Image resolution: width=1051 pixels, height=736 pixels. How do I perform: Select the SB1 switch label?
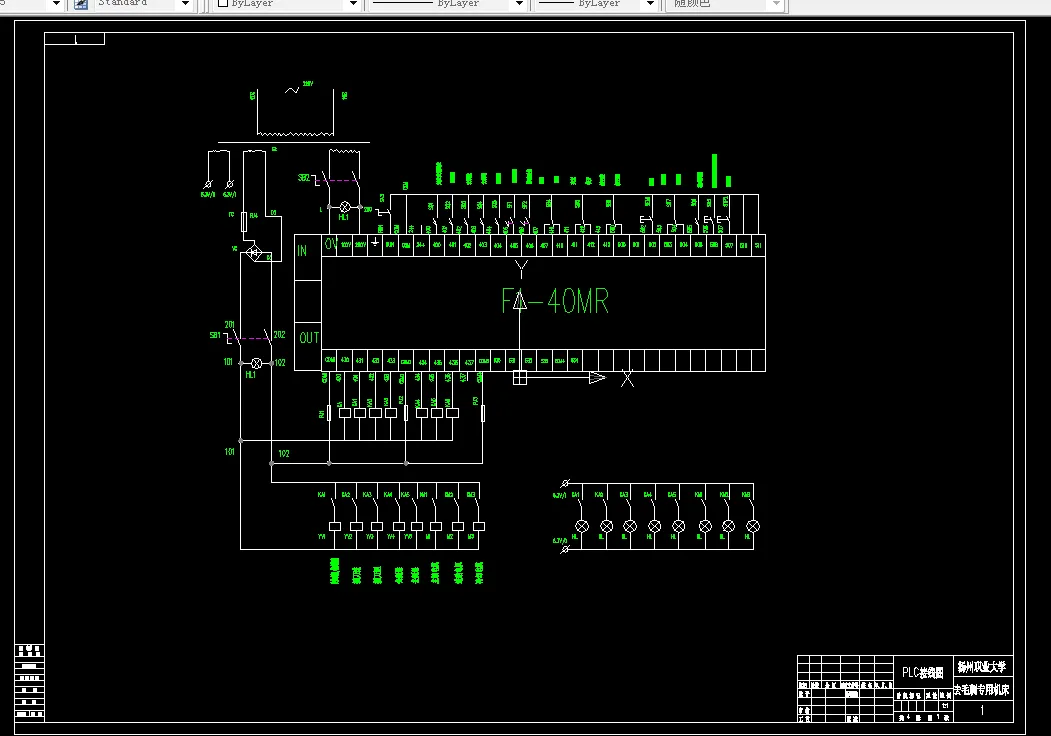click(x=215, y=334)
